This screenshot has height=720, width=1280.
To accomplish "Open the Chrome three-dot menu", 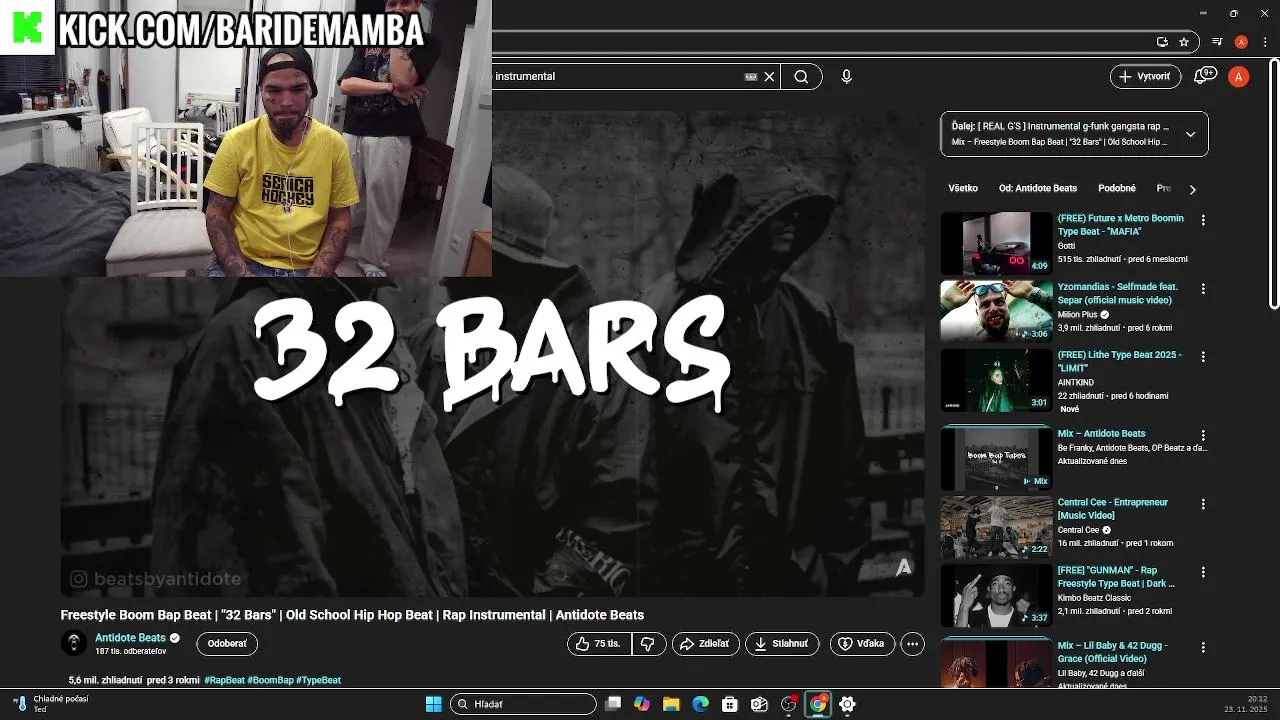I will tap(1263, 42).
